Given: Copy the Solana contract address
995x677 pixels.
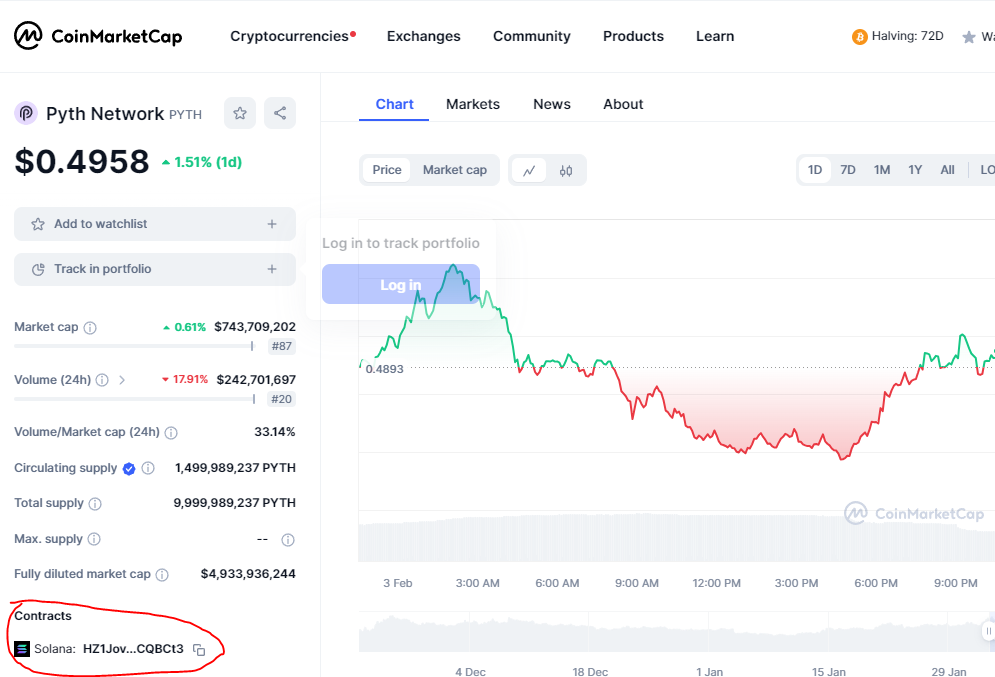Looking at the screenshot, I should 199,650.
